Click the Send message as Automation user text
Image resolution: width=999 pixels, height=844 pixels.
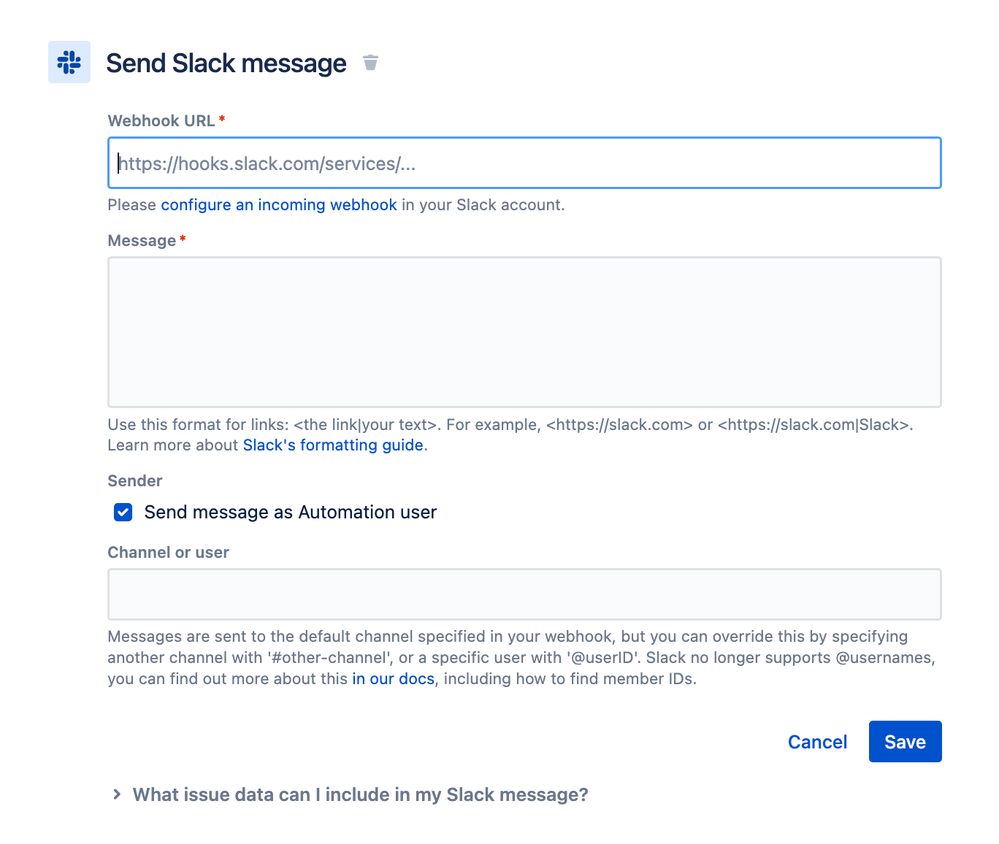(291, 512)
